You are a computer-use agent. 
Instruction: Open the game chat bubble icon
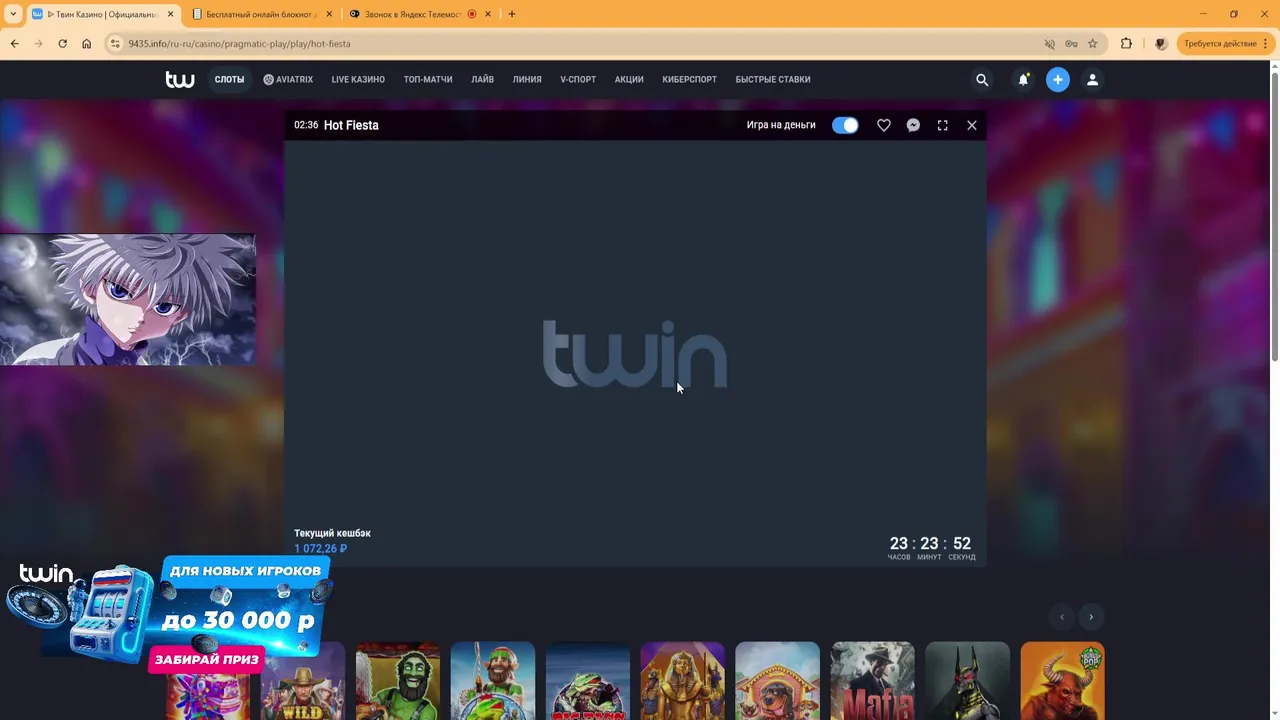coord(913,125)
